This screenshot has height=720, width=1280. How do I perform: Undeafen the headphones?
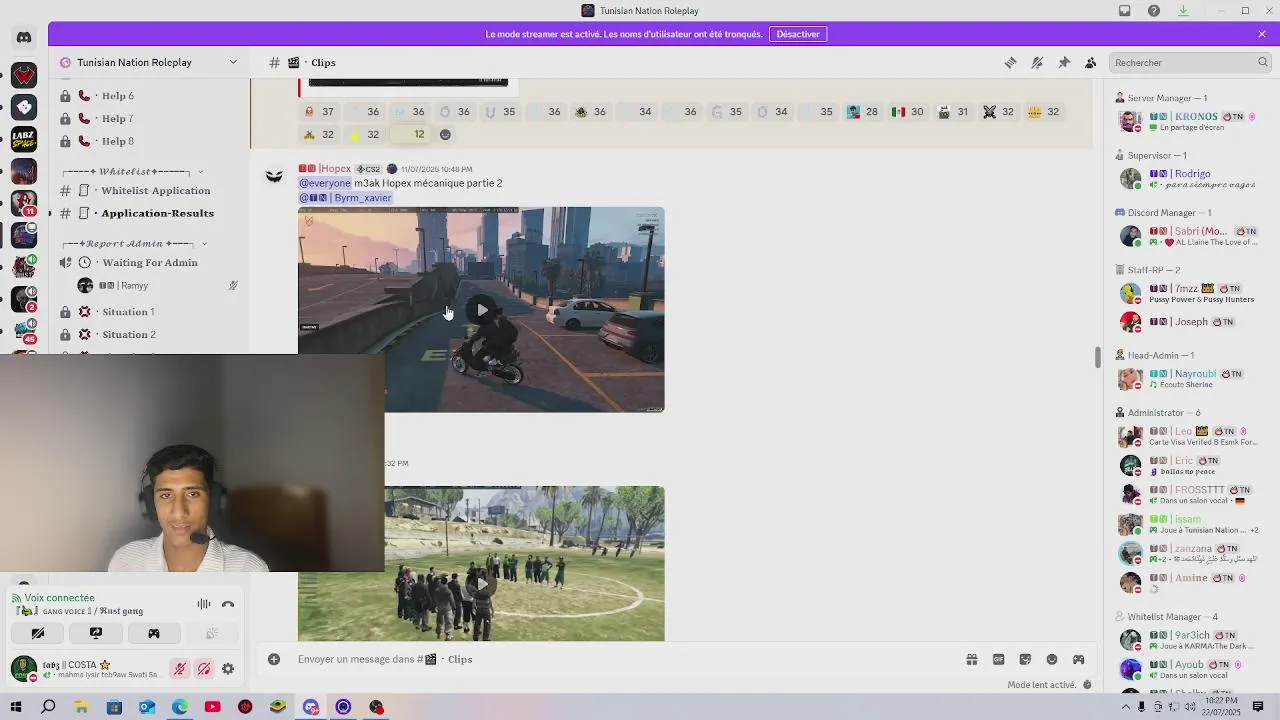point(204,669)
